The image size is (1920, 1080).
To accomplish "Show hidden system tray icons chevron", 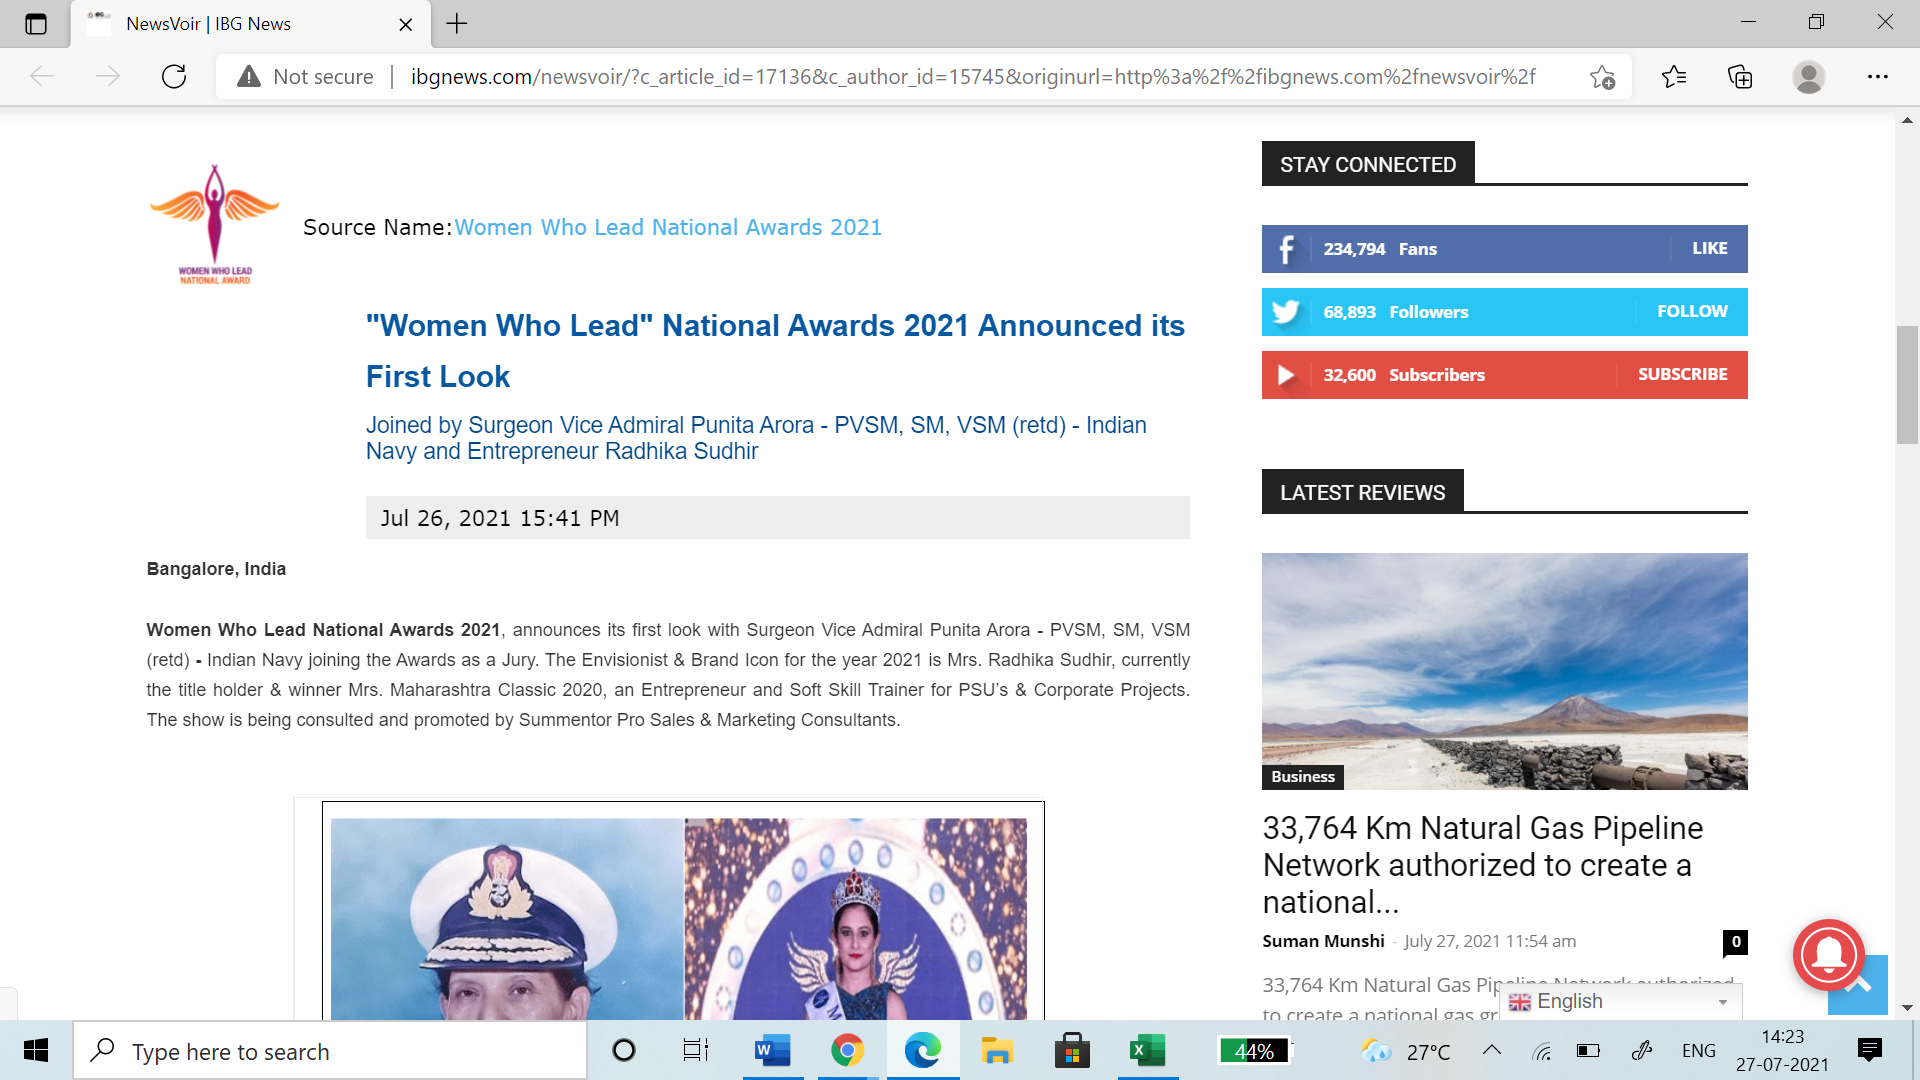I will tap(1491, 1051).
